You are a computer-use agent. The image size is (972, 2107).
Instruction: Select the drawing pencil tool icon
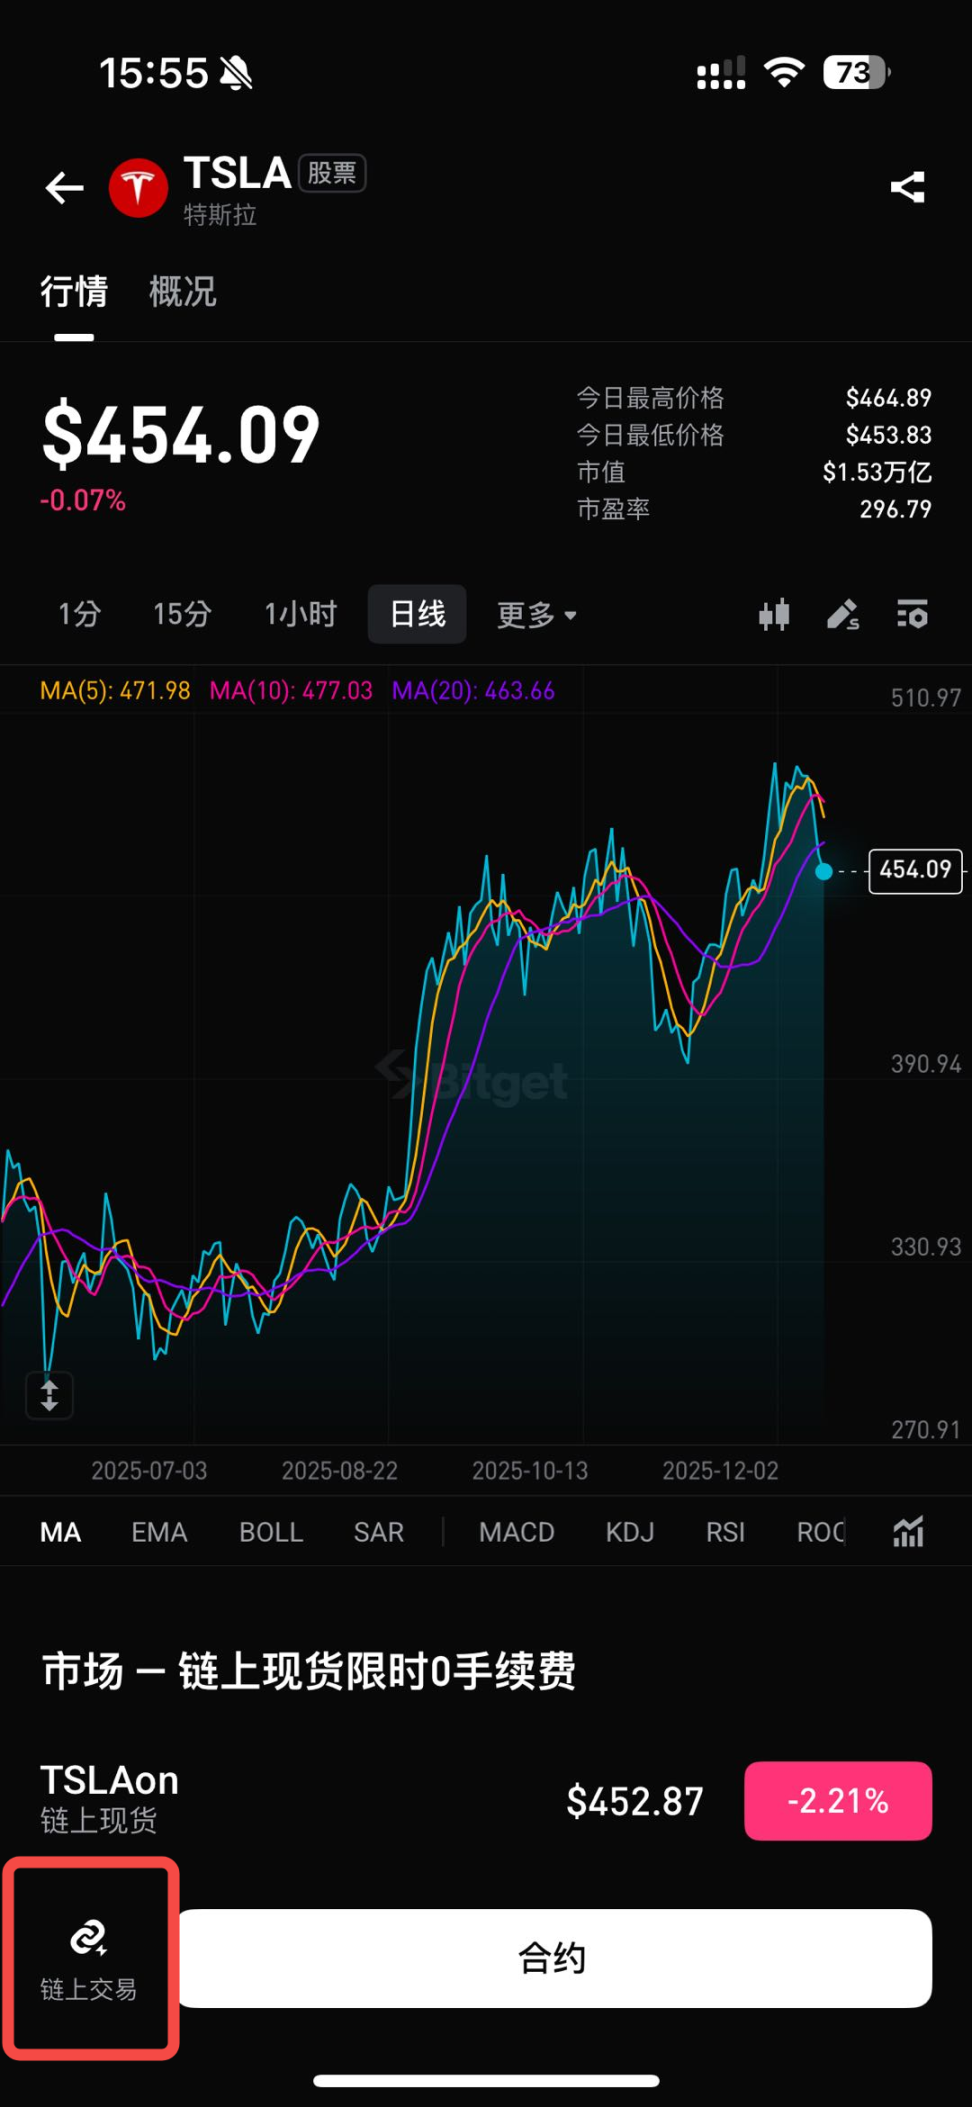843,614
